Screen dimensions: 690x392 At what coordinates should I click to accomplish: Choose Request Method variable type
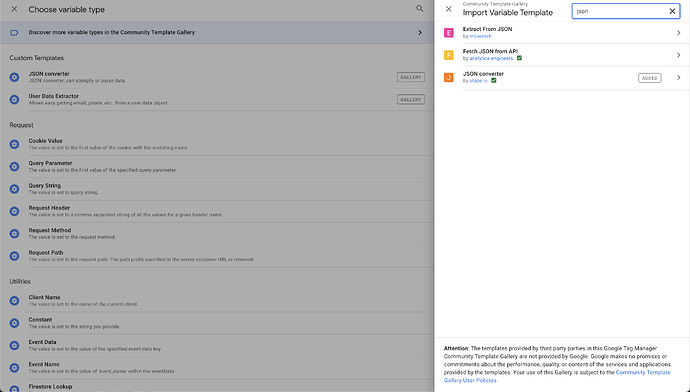(x=217, y=234)
